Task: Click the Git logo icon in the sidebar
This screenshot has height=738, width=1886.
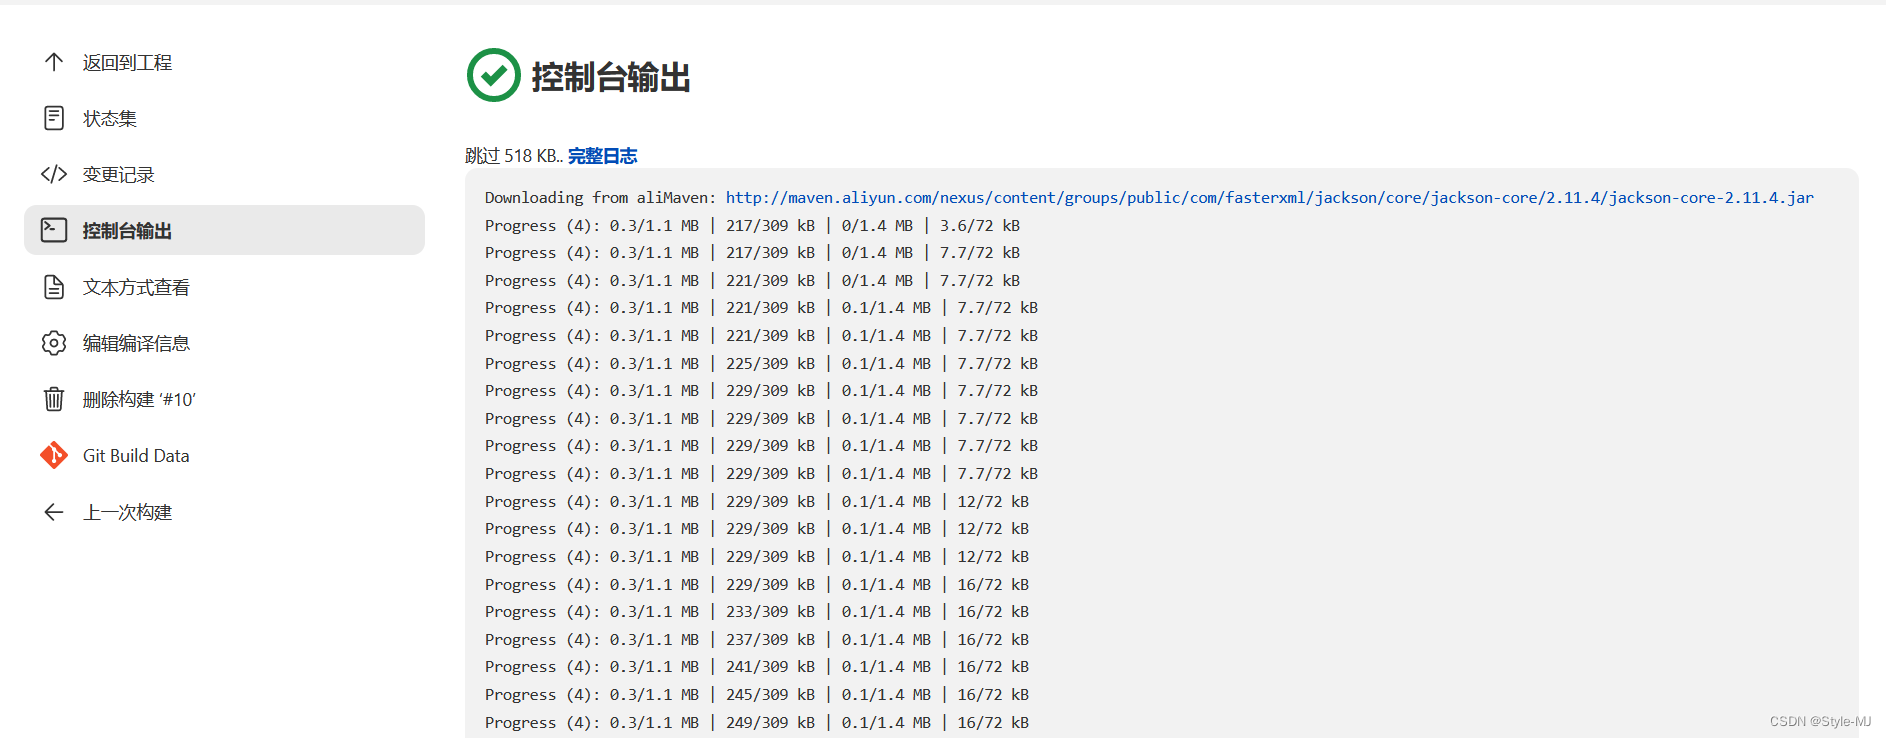Action: [54, 455]
